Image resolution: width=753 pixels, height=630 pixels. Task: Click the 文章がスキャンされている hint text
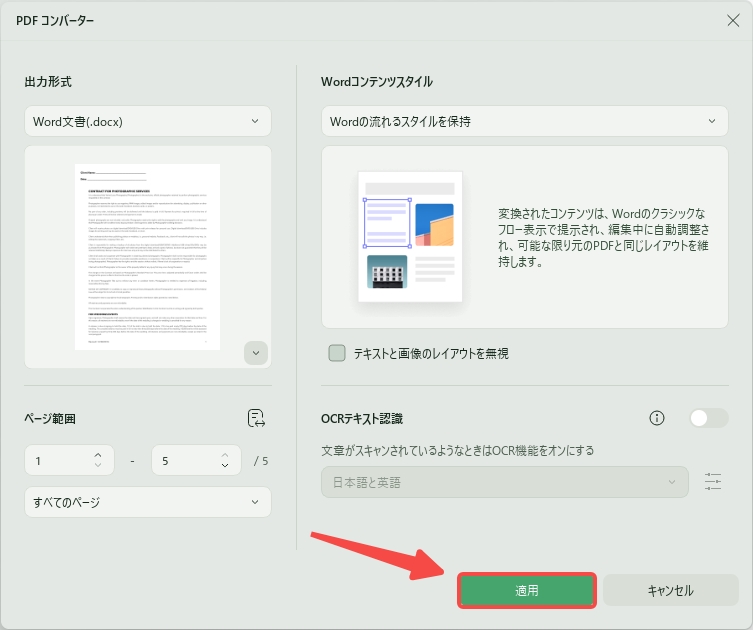pos(458,450)
